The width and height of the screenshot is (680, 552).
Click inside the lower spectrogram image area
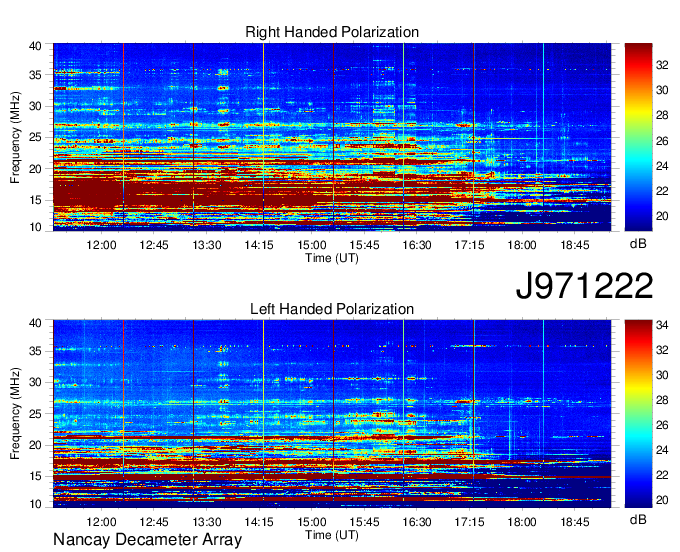332,414
